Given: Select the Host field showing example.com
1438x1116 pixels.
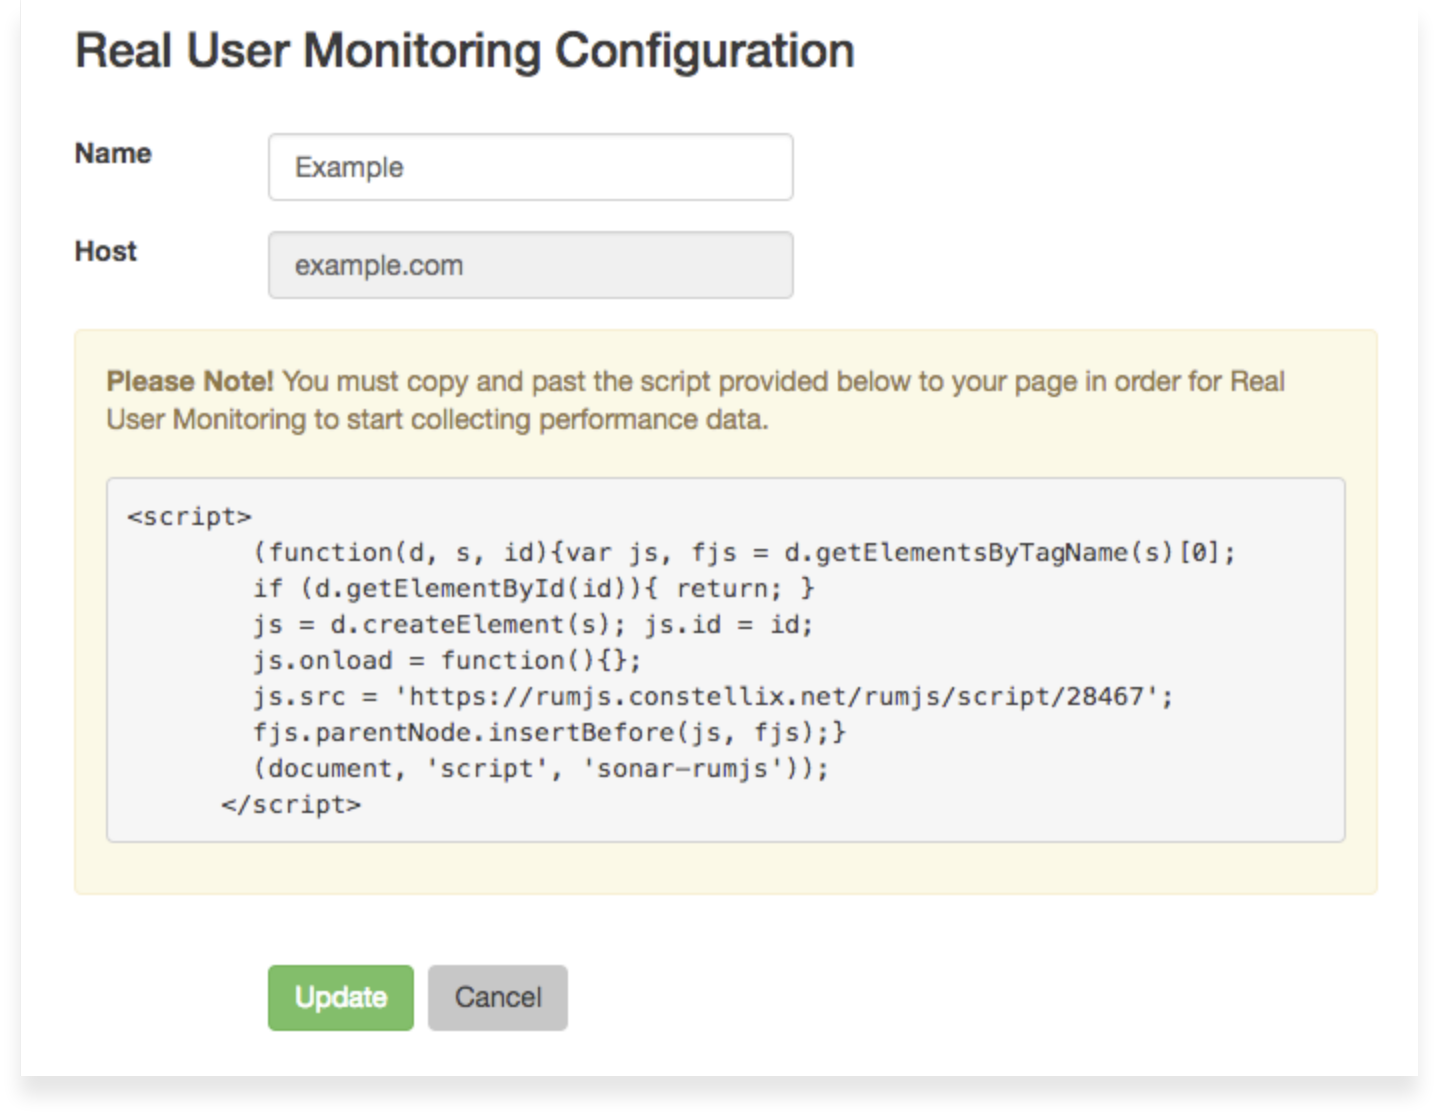Looking at the screenshot, I should 530,265.
